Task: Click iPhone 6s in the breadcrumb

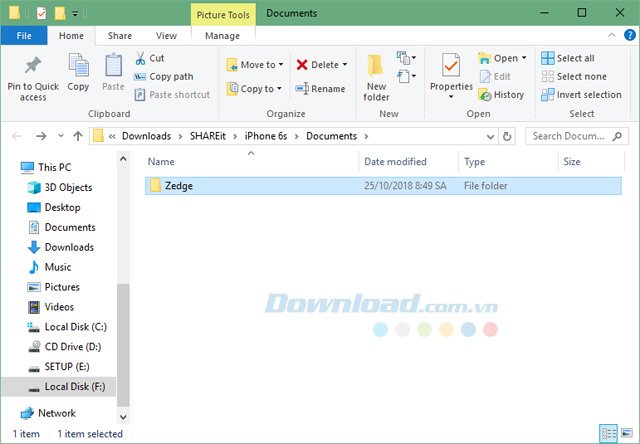Action: click(266, 136)
